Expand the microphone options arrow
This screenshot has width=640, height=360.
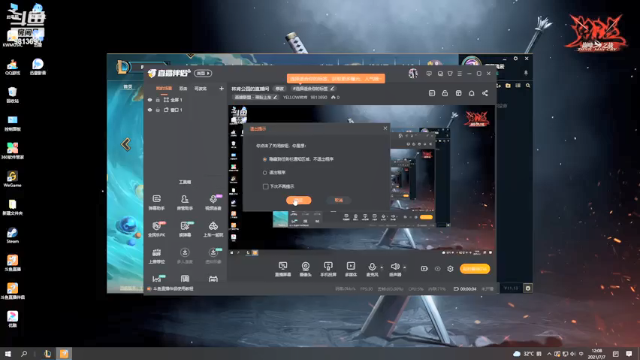point(382,268)
